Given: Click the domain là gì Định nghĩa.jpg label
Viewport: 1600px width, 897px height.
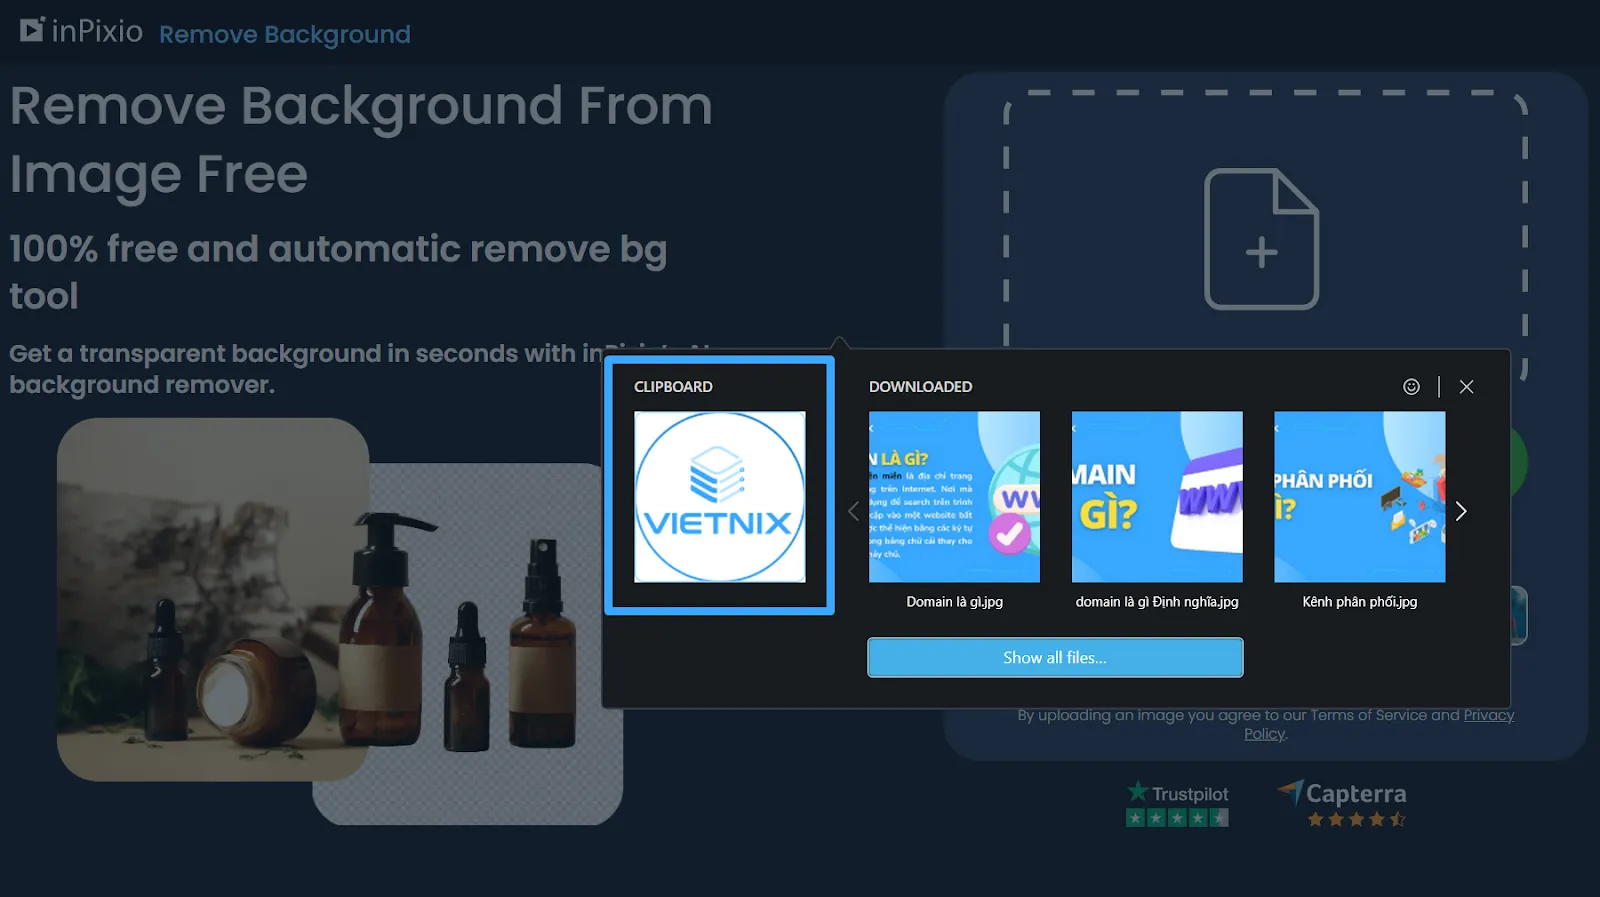Looking at the screenshot, I should pos(1157,602).
